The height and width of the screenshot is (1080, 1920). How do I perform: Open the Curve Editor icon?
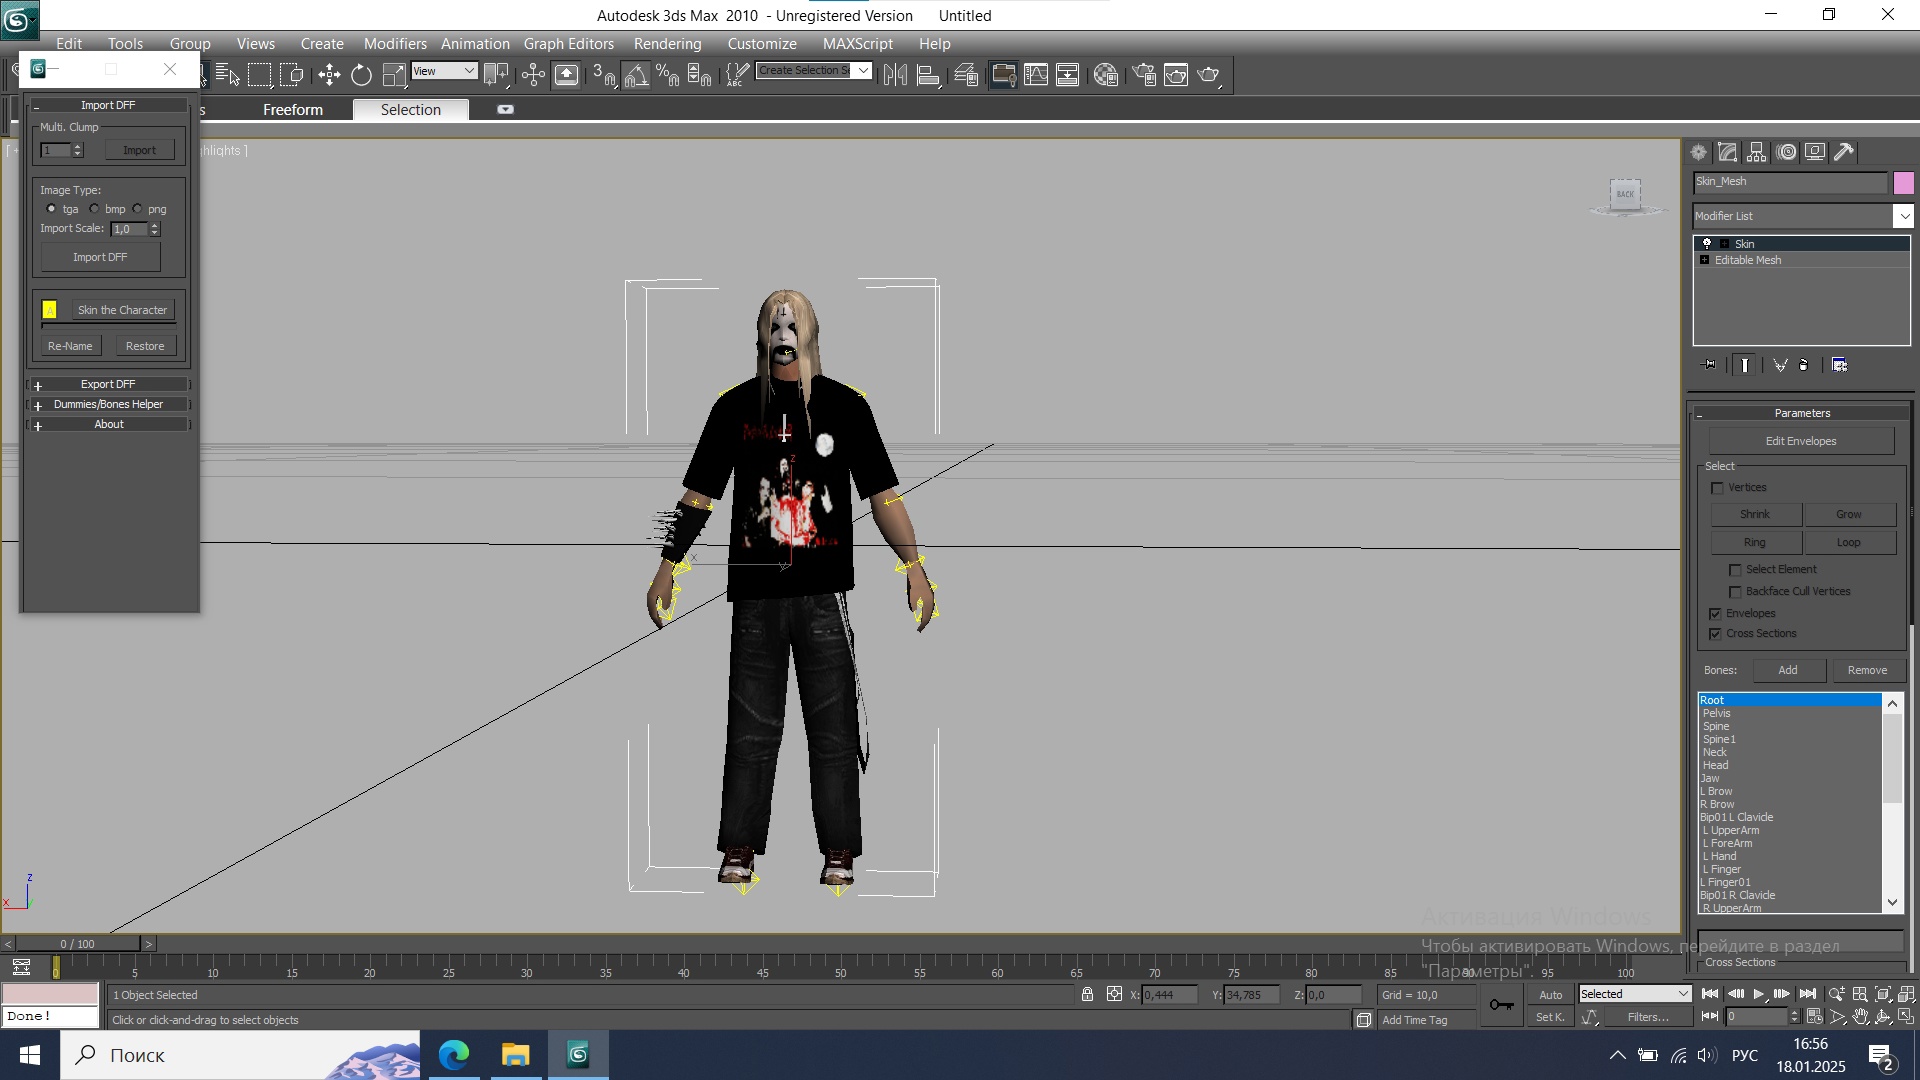[1036, 75]
